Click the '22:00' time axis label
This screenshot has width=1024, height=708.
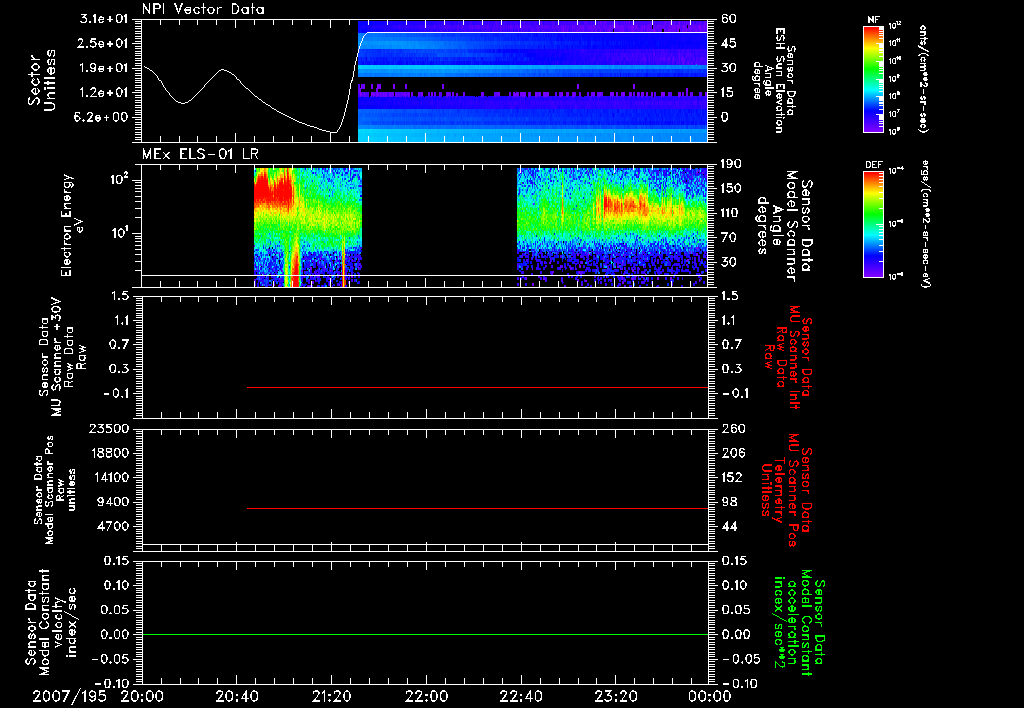coord(426,697)
